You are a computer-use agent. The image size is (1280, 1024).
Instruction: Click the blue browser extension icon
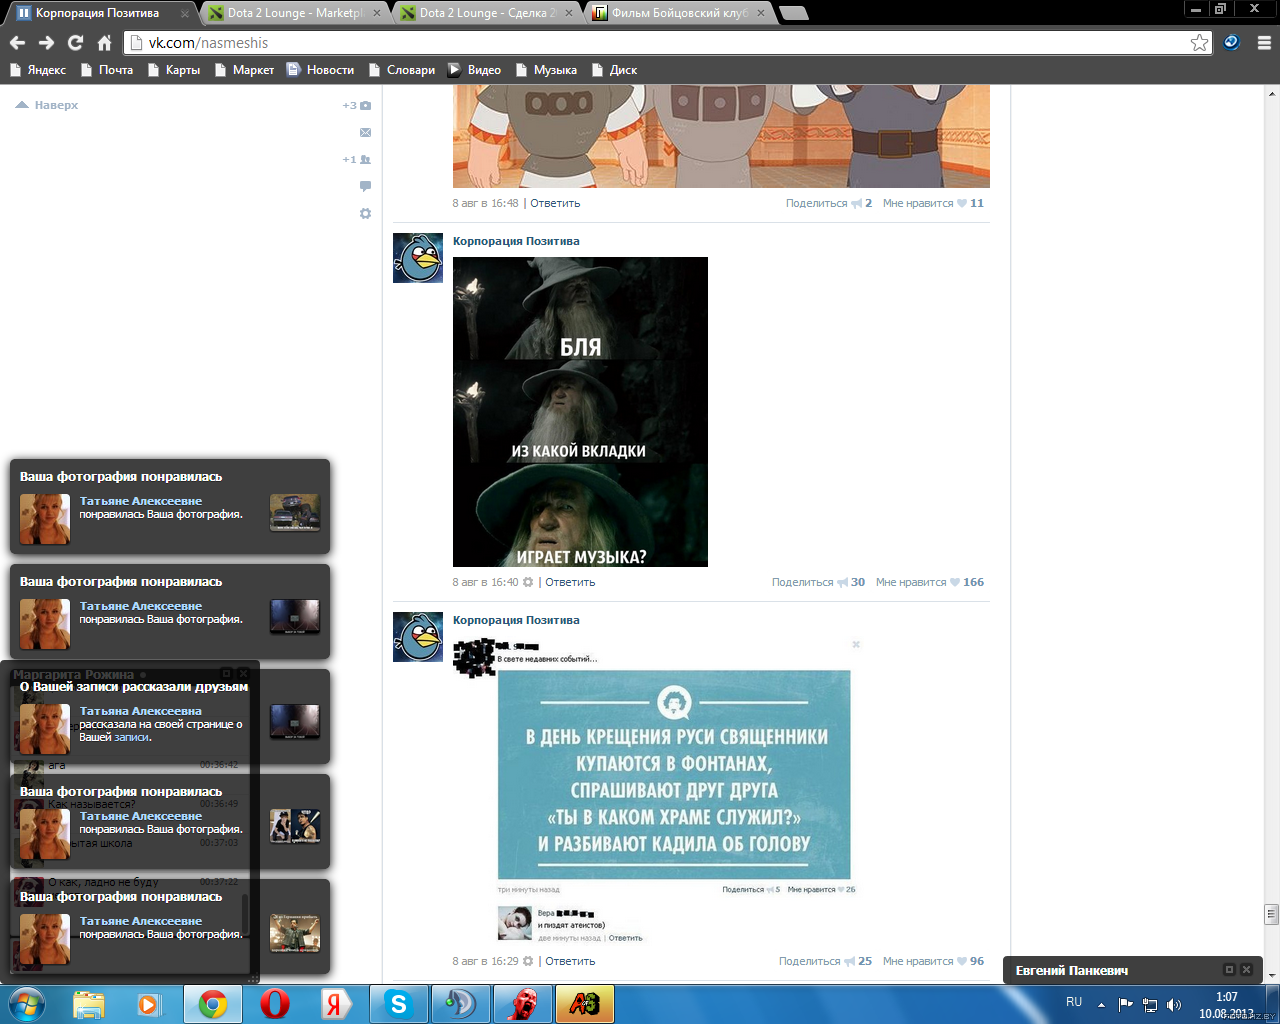[1232, 43]
